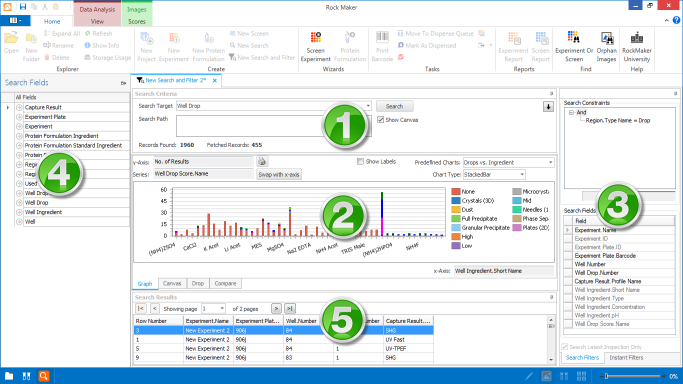Switch to the Scores ribbon tab
This screenshot has height=384, width=683.
point(137,21)
